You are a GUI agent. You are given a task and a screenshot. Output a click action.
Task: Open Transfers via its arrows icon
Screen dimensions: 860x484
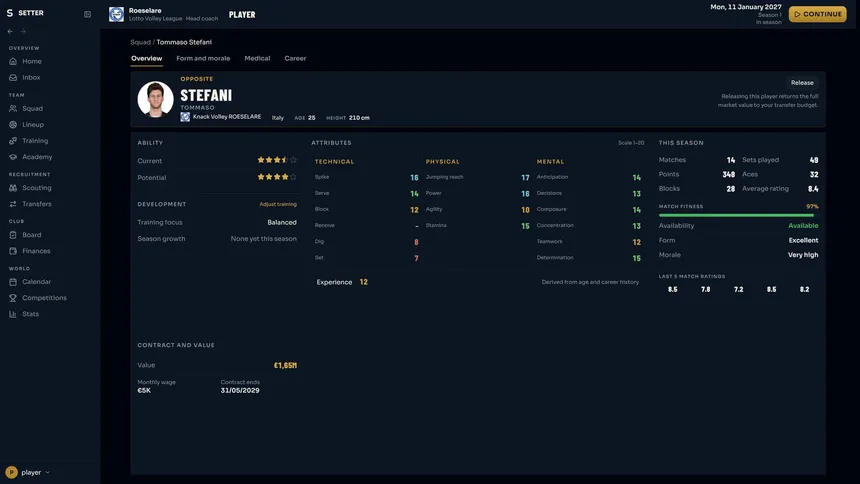pos(13,204)
